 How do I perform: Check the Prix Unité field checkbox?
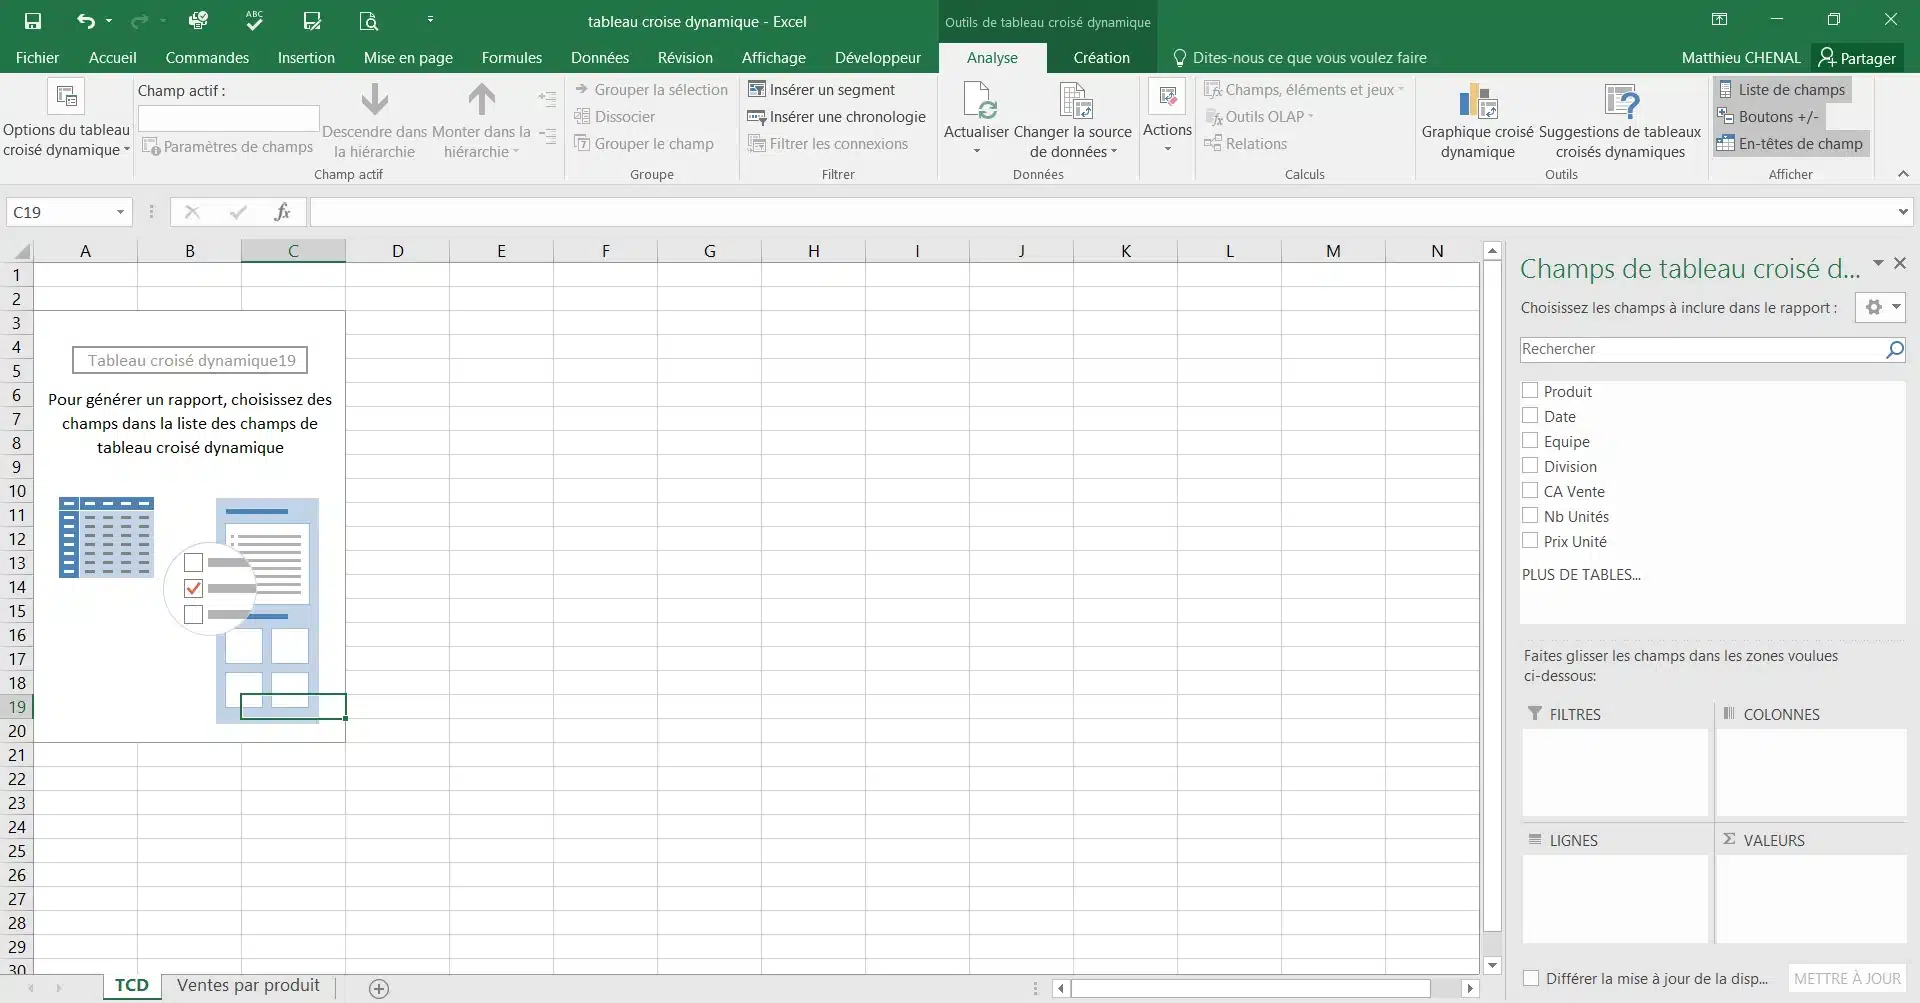pyautogui.click(x=1530, y=541)
